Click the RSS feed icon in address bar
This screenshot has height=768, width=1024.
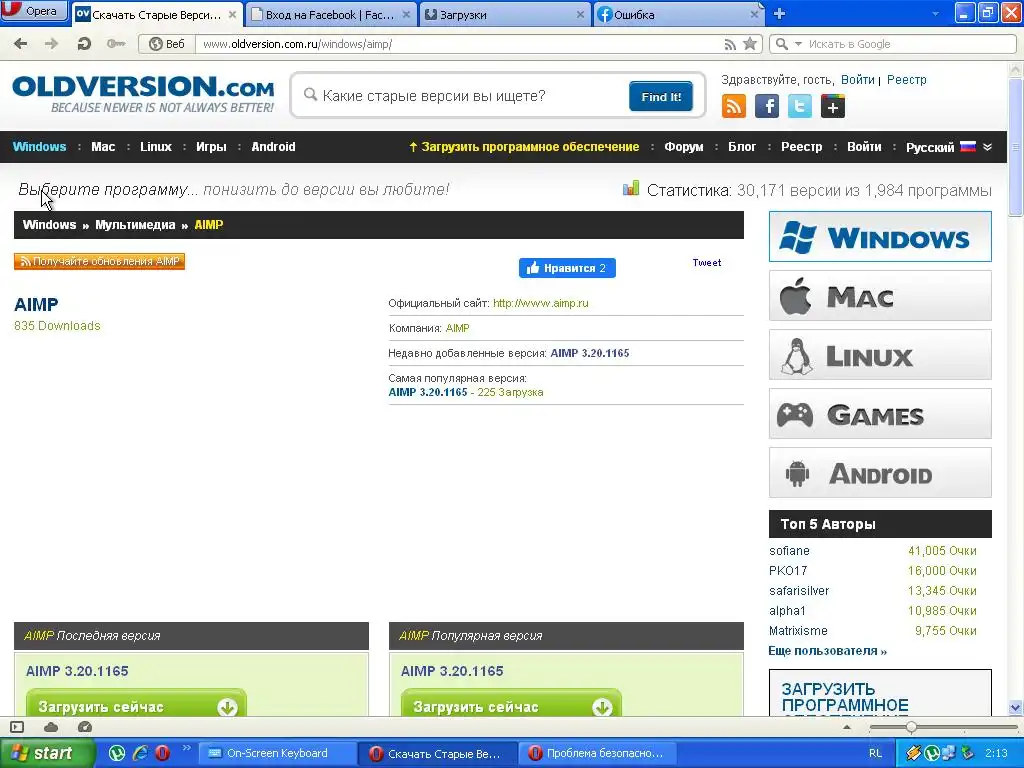[x=730, y=44]
